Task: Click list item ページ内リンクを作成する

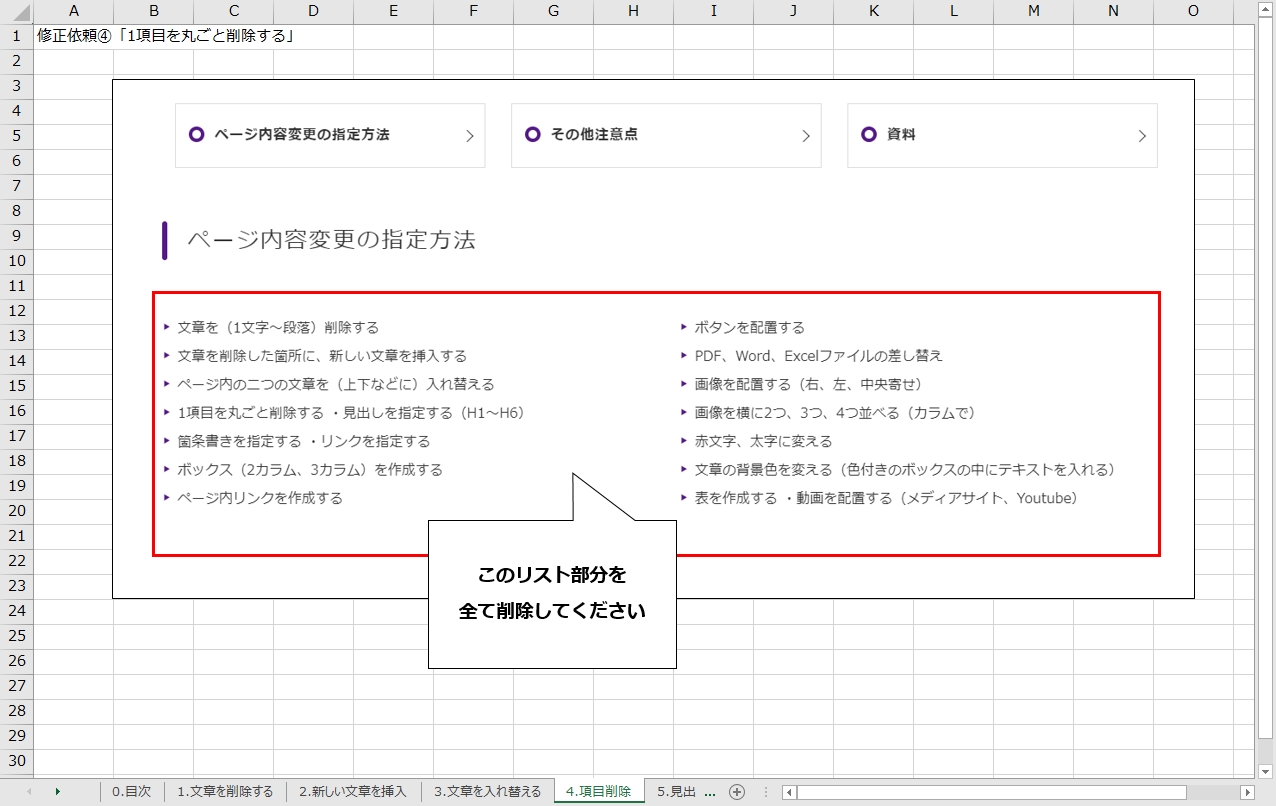Action: pyautogui.click(x=260, y=498)
